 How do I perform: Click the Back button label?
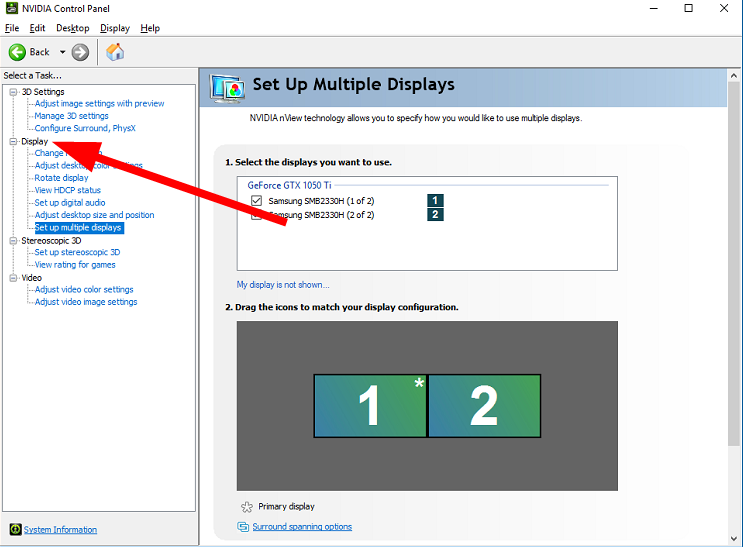click(x=39, y=52)
